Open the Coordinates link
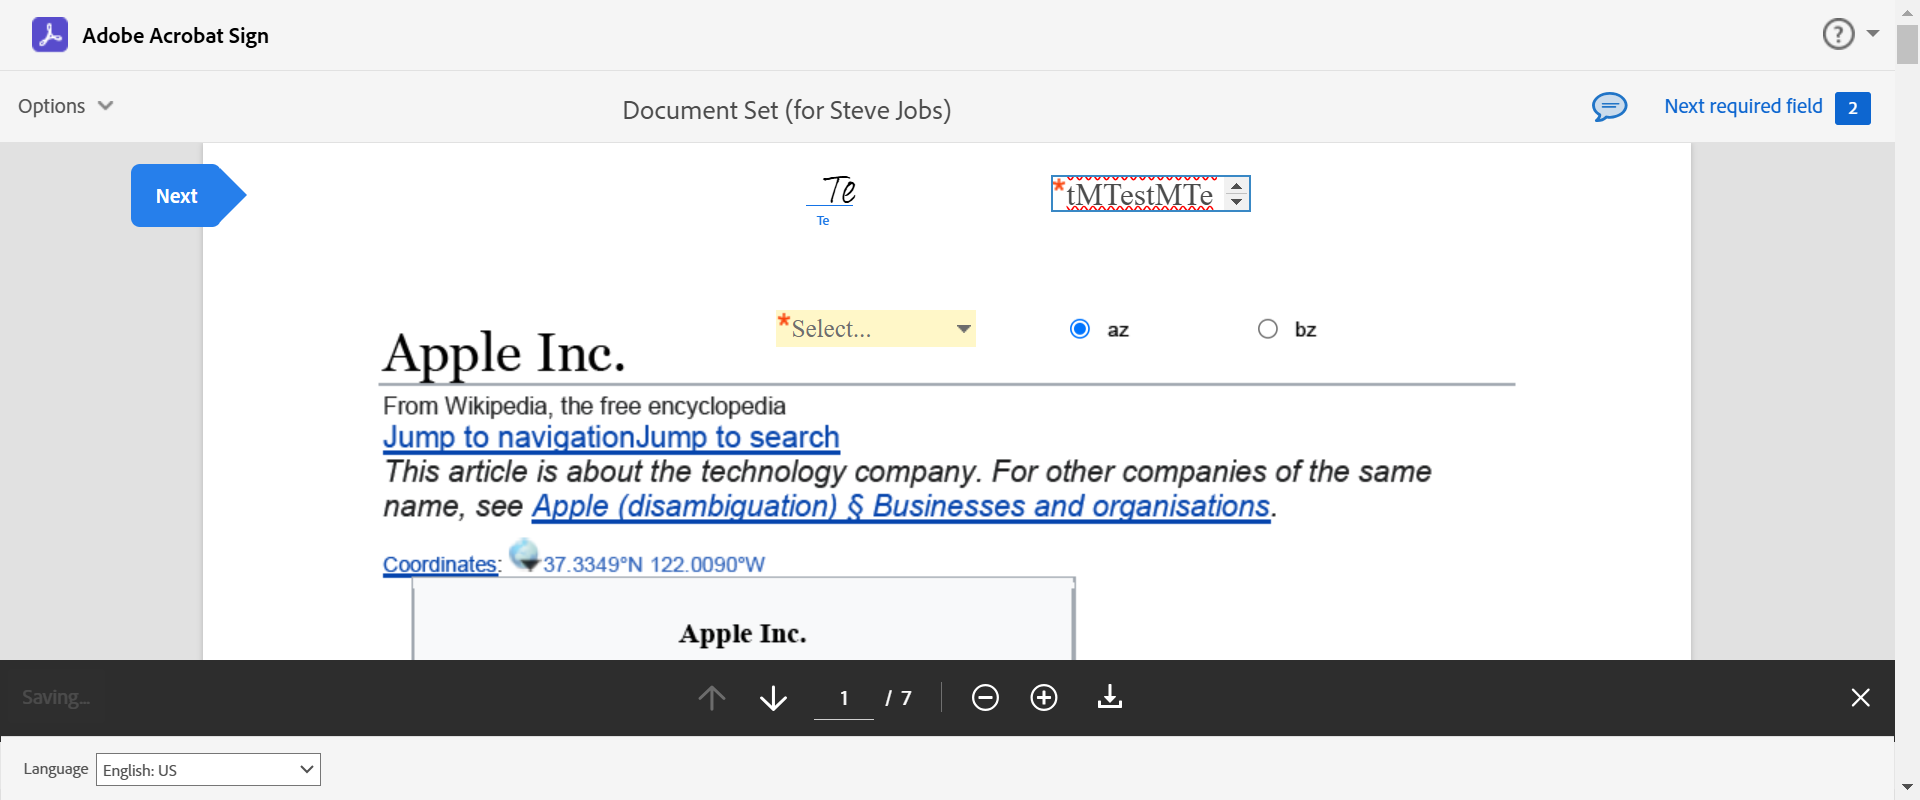 point(440,564)
